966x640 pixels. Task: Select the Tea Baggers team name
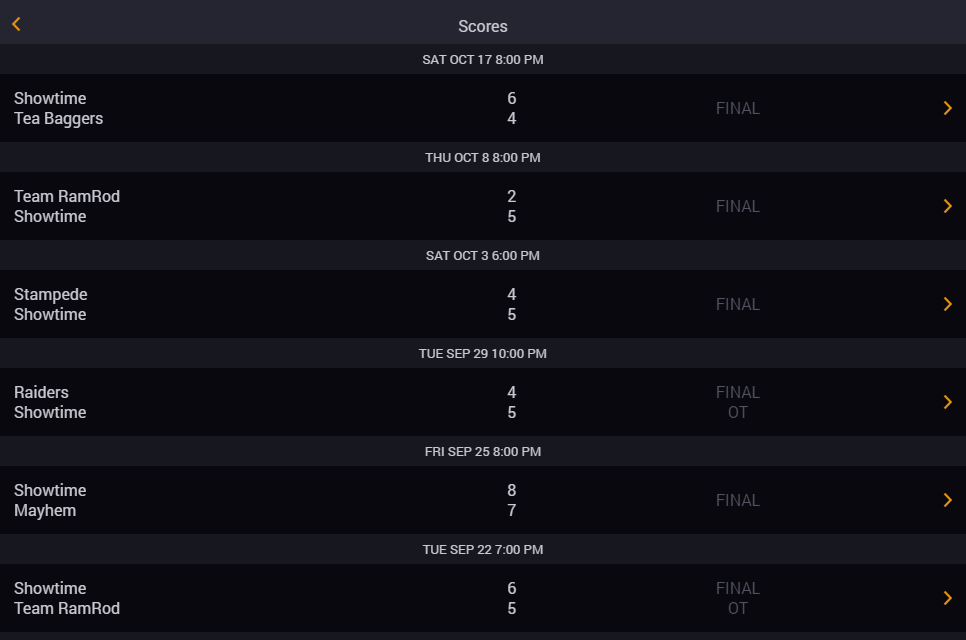click(x=59, y=119)
